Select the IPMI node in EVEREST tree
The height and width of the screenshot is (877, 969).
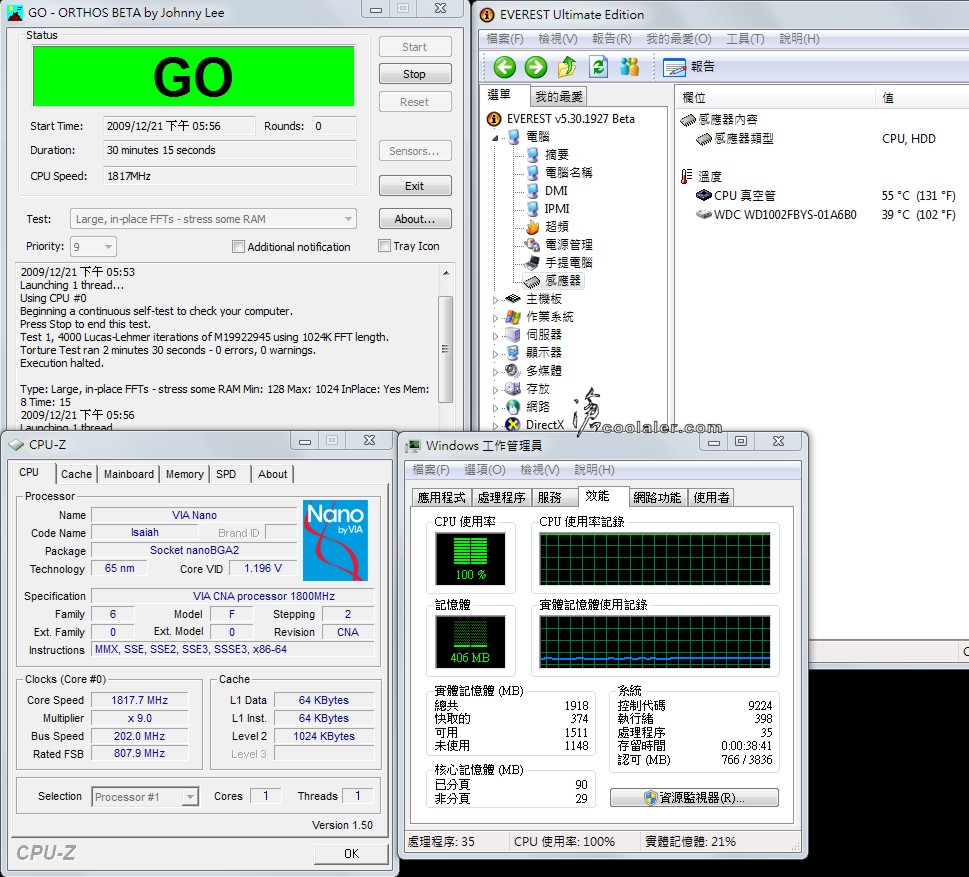[x=557, y=208]
